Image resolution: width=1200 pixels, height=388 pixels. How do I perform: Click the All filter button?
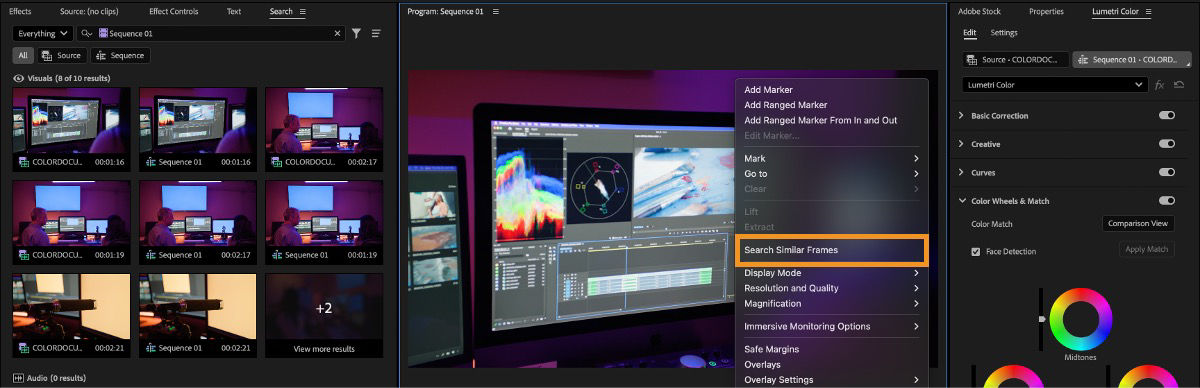23,56
